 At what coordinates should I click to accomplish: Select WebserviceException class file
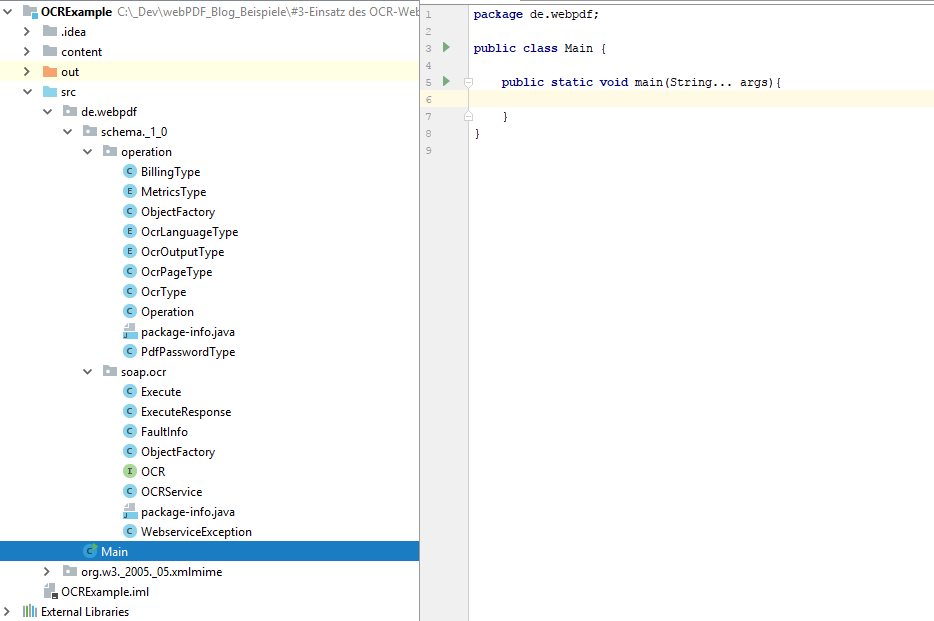(196, 531)
